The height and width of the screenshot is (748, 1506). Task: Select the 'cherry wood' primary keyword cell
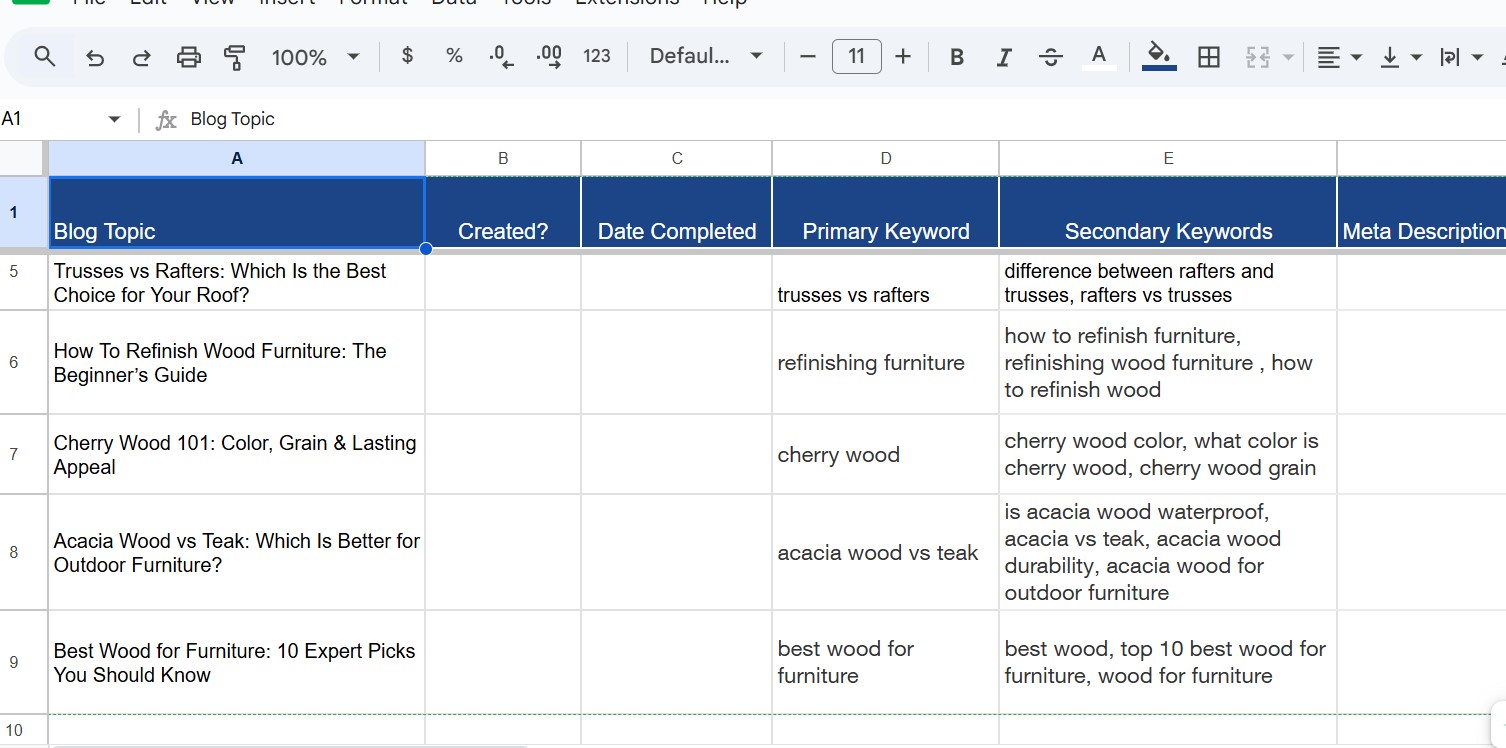coord(886,455)
